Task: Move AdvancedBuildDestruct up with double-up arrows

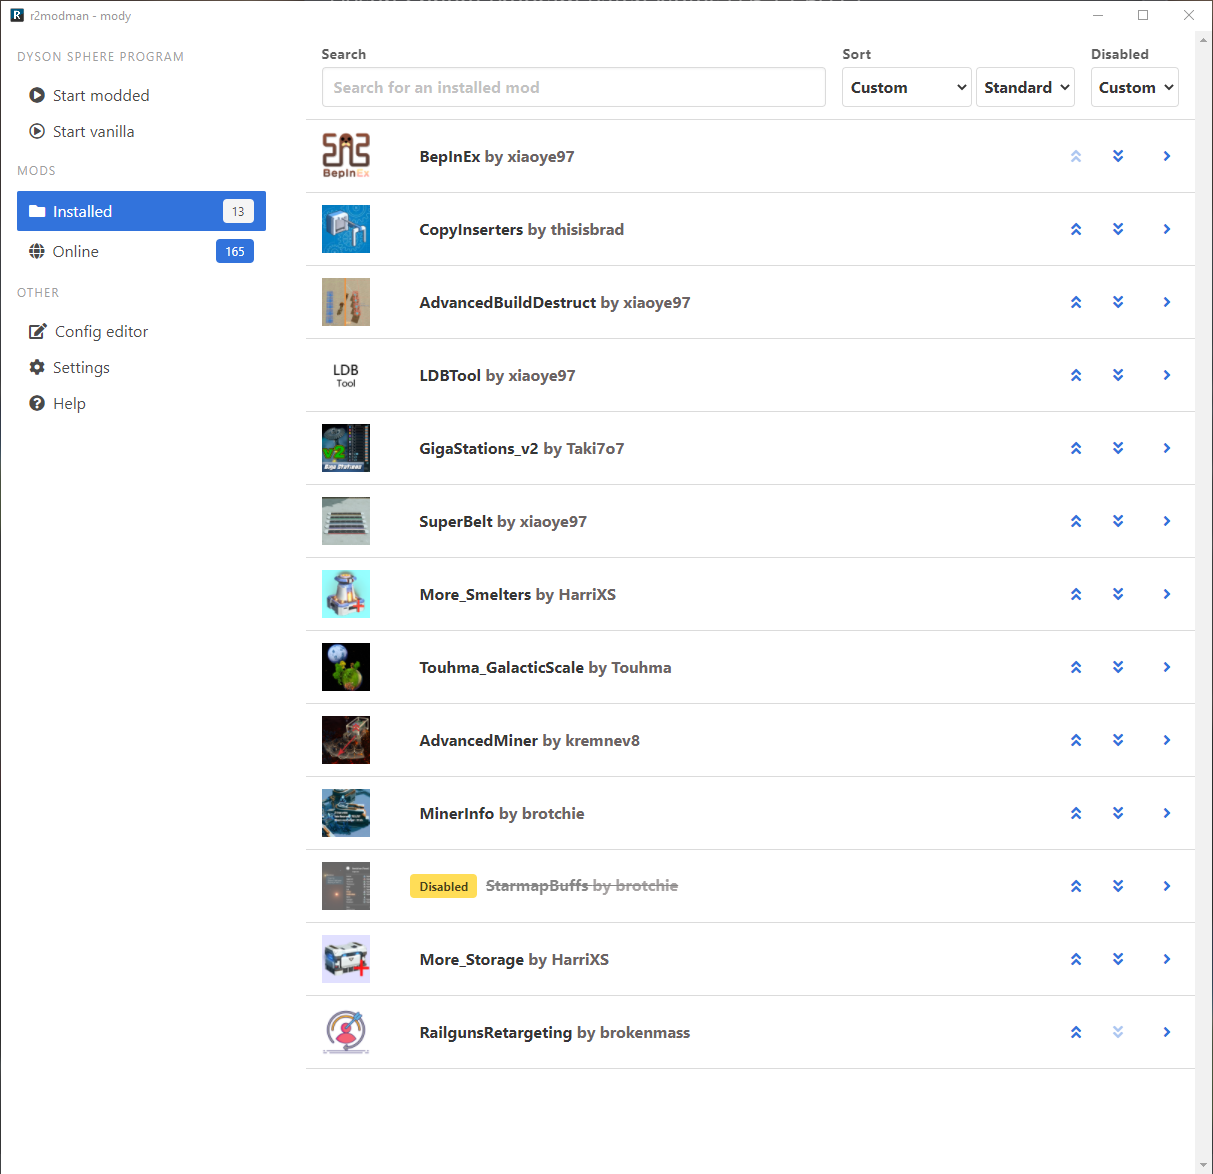Action: tap(1076, 302)
